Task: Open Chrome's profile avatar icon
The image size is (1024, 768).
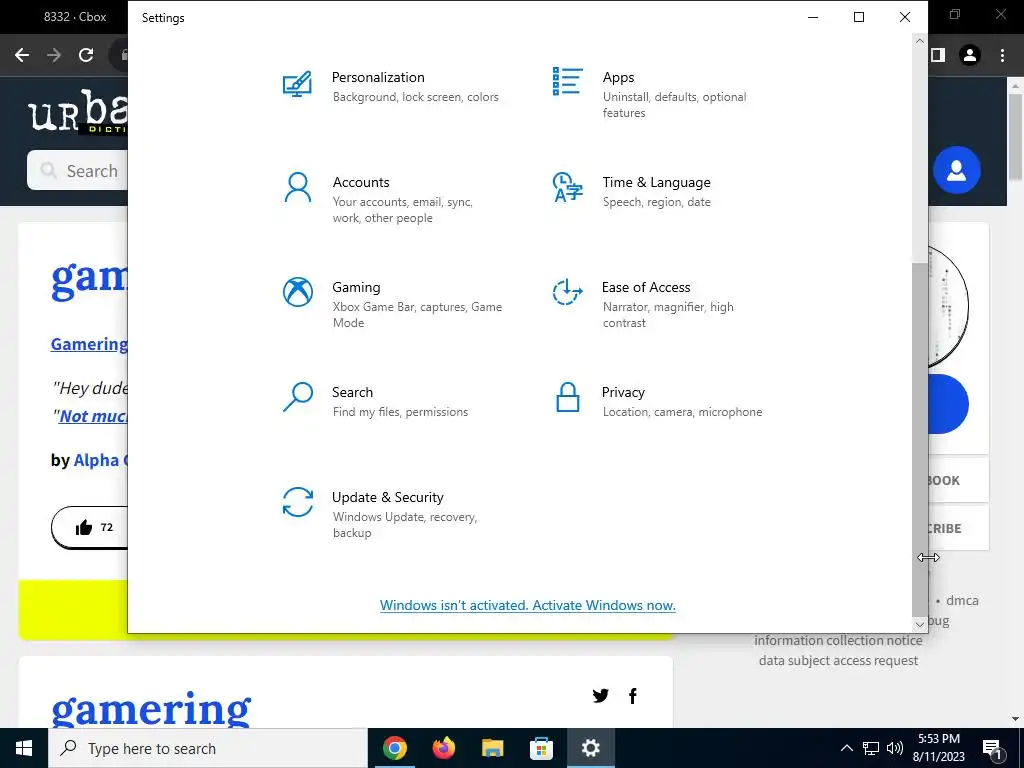Action: (970, 55)
